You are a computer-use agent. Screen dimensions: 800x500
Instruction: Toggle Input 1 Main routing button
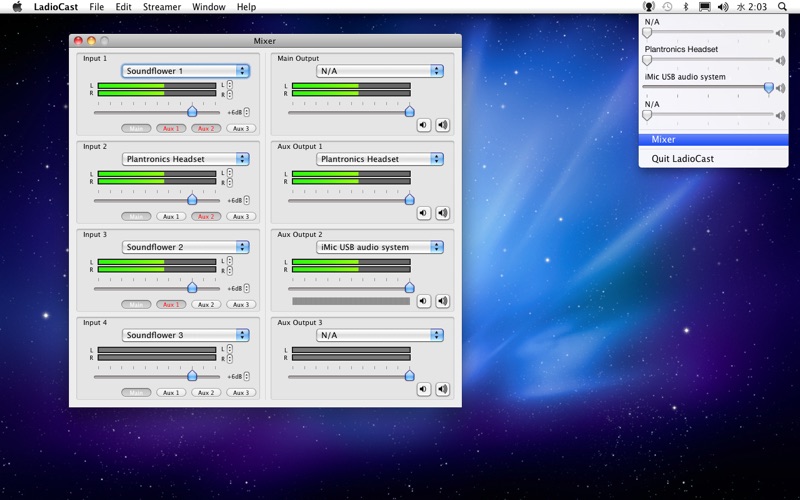(136, 129)
